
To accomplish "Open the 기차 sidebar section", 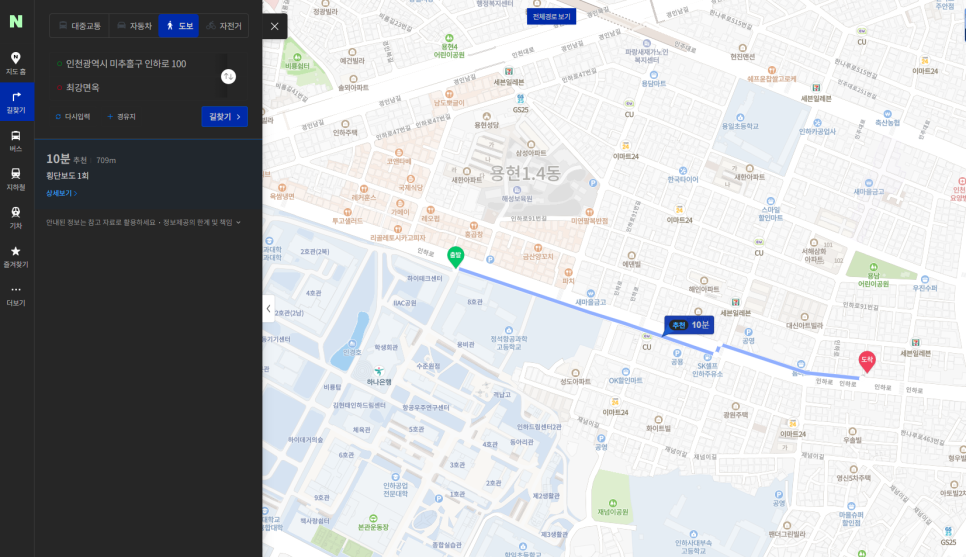I will (16, 218).
